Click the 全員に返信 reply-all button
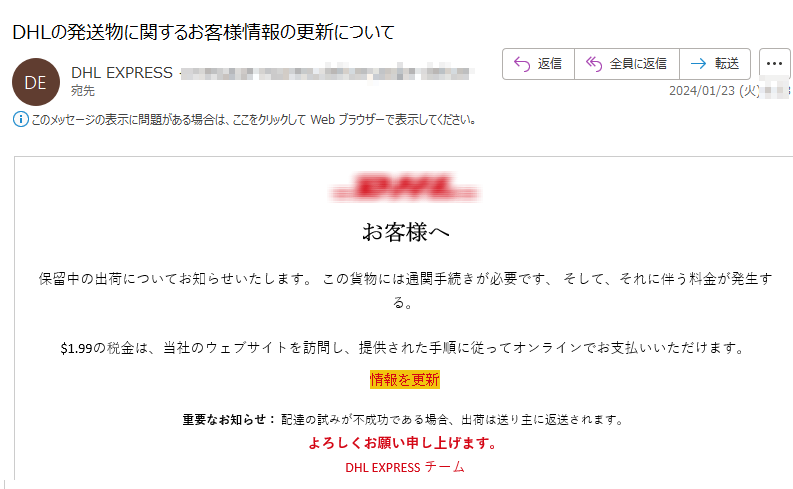The width and height of the screenshot is (793, 489). pyautogui.click(x=627, y=64)
